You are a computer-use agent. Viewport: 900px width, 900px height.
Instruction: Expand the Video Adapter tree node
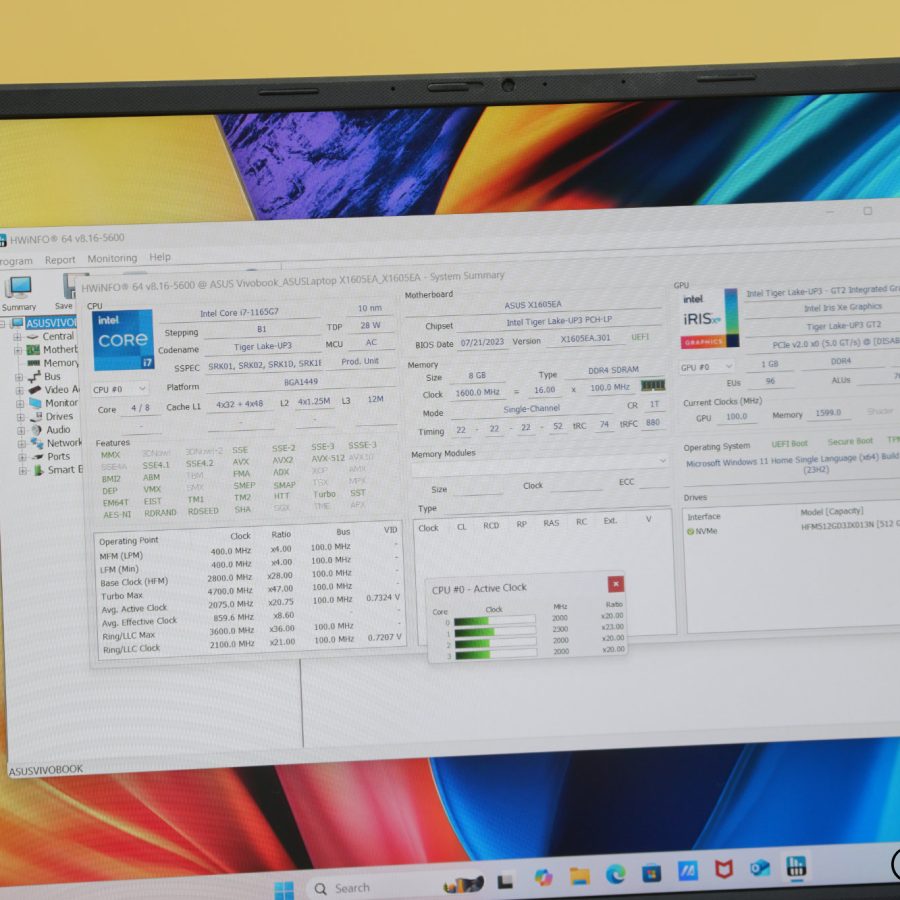click(x=20, y=390)
